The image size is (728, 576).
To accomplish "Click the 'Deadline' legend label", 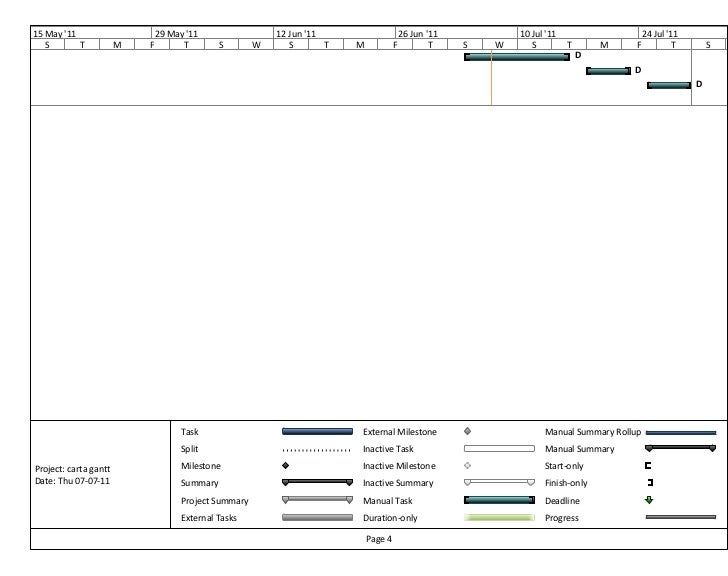I will (562, 501).
